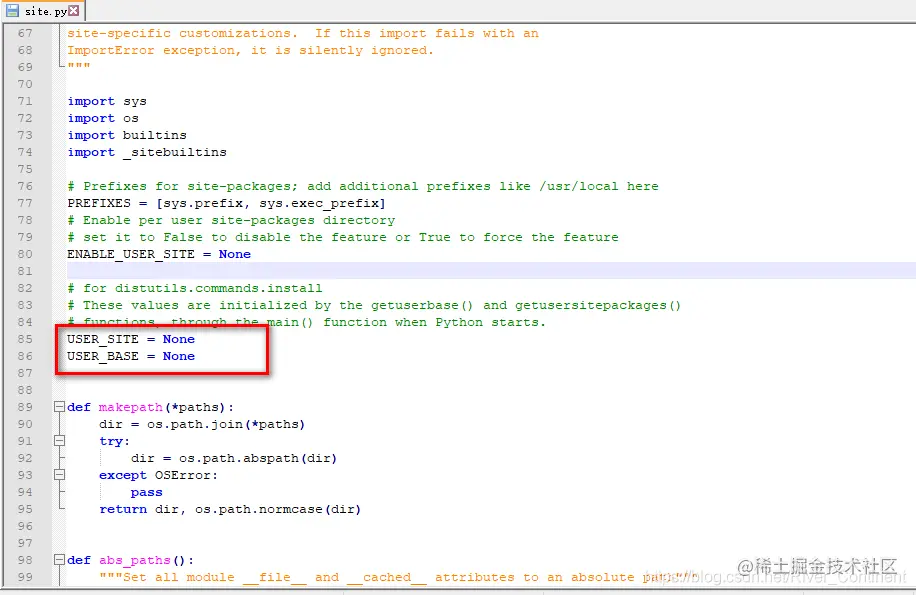Click the '# set it to False' comment line

[x=343, y=237]
